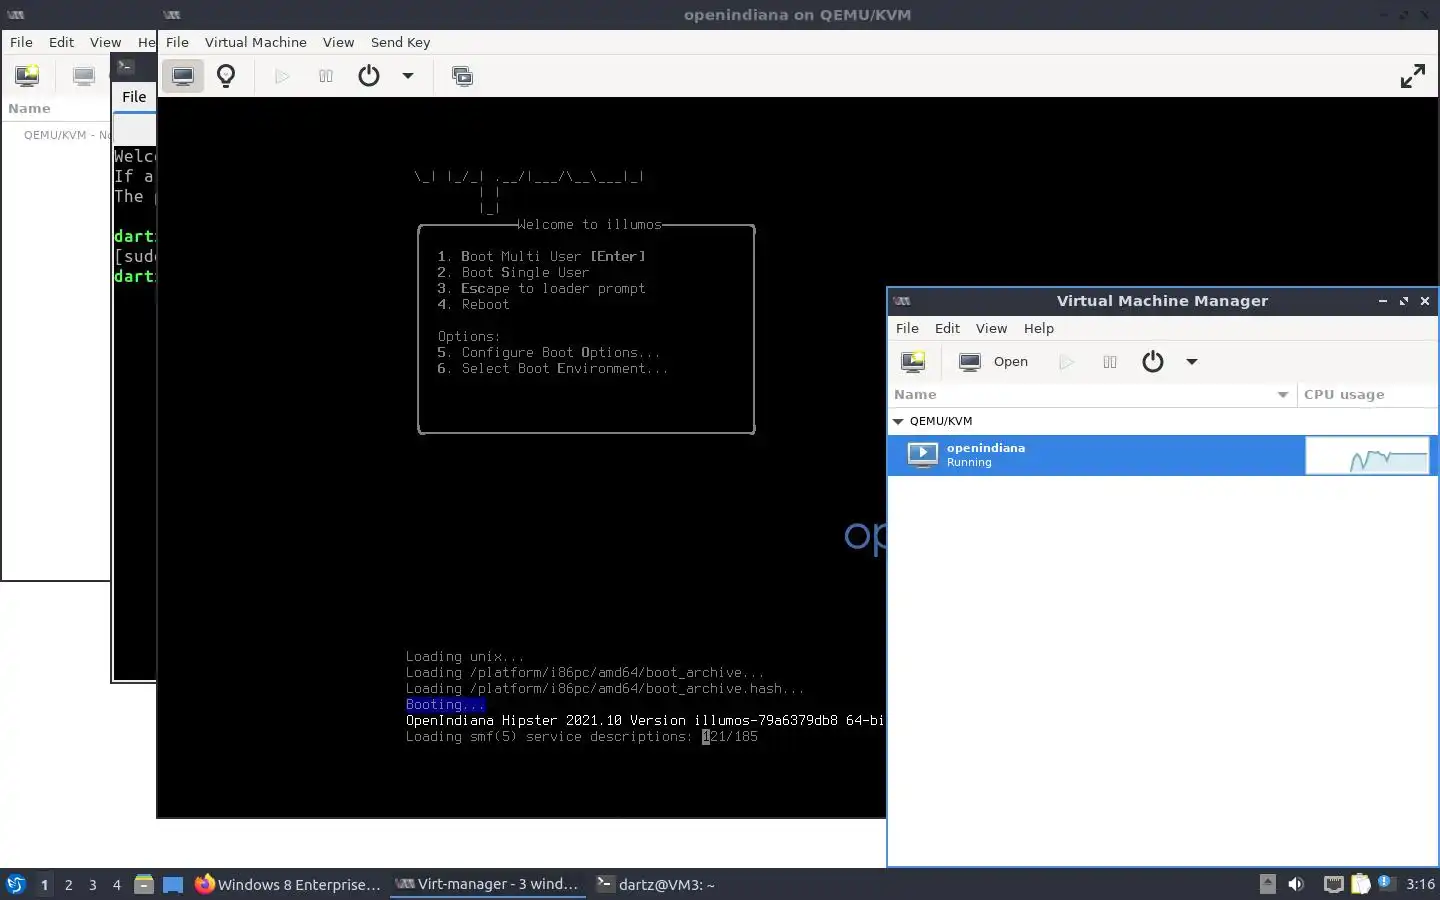Click power icon in front Manager toolbar
This screenshot has height=900, width=1440.
(x=1153, y=362)
